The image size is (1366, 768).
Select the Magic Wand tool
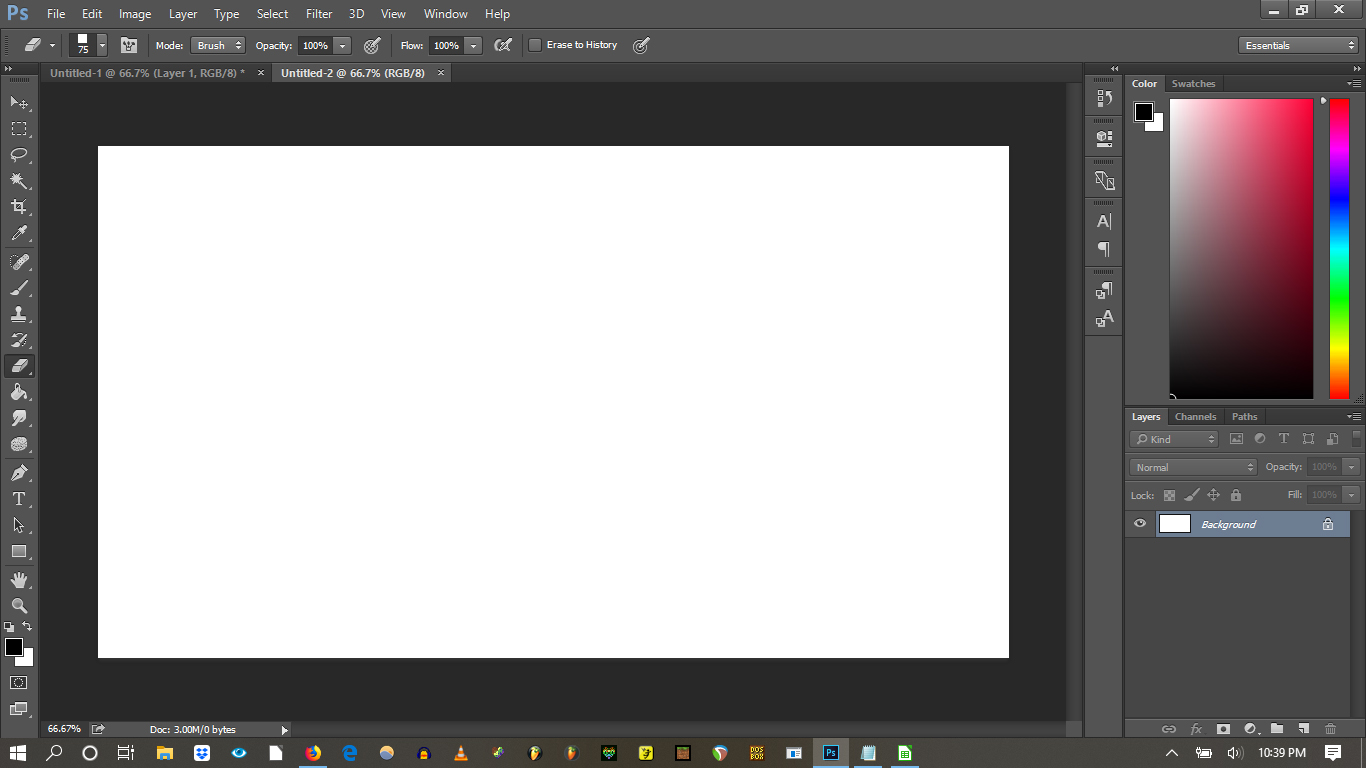click(x=19, y=181)
